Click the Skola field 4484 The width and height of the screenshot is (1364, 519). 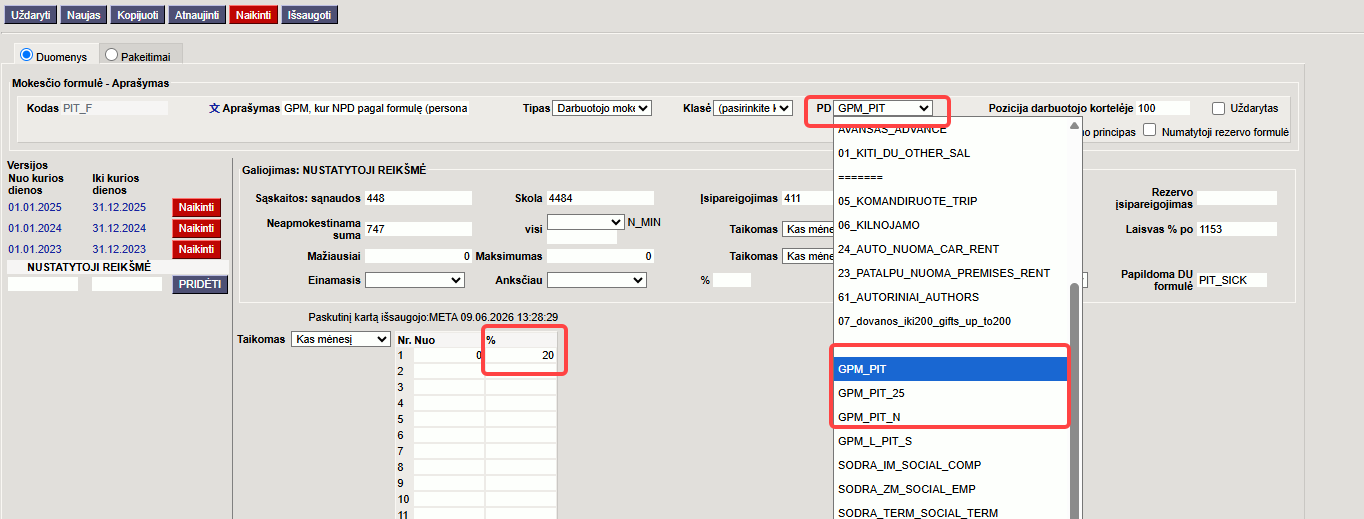point(600,198)
